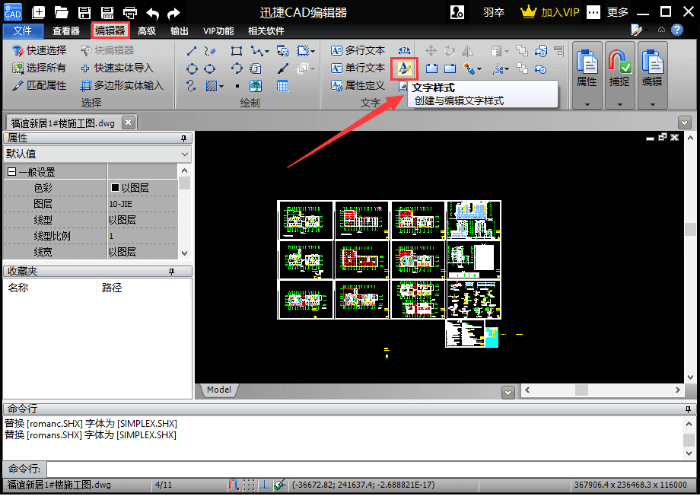Viewport: 700px width, 495px height.
Task: Select the Circle tool in Draw group
Action: 192,69
